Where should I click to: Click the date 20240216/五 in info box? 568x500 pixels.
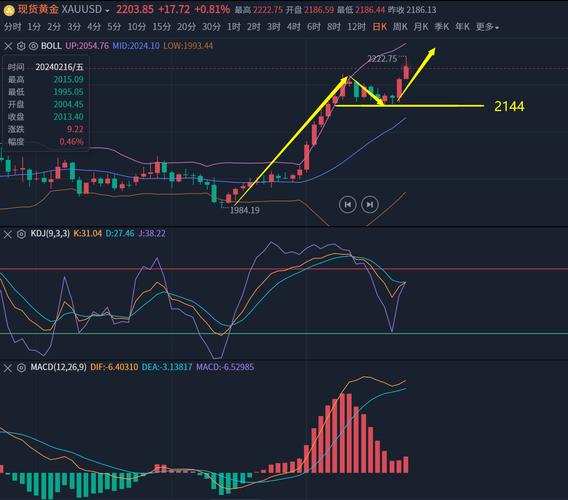pos(59,67)
